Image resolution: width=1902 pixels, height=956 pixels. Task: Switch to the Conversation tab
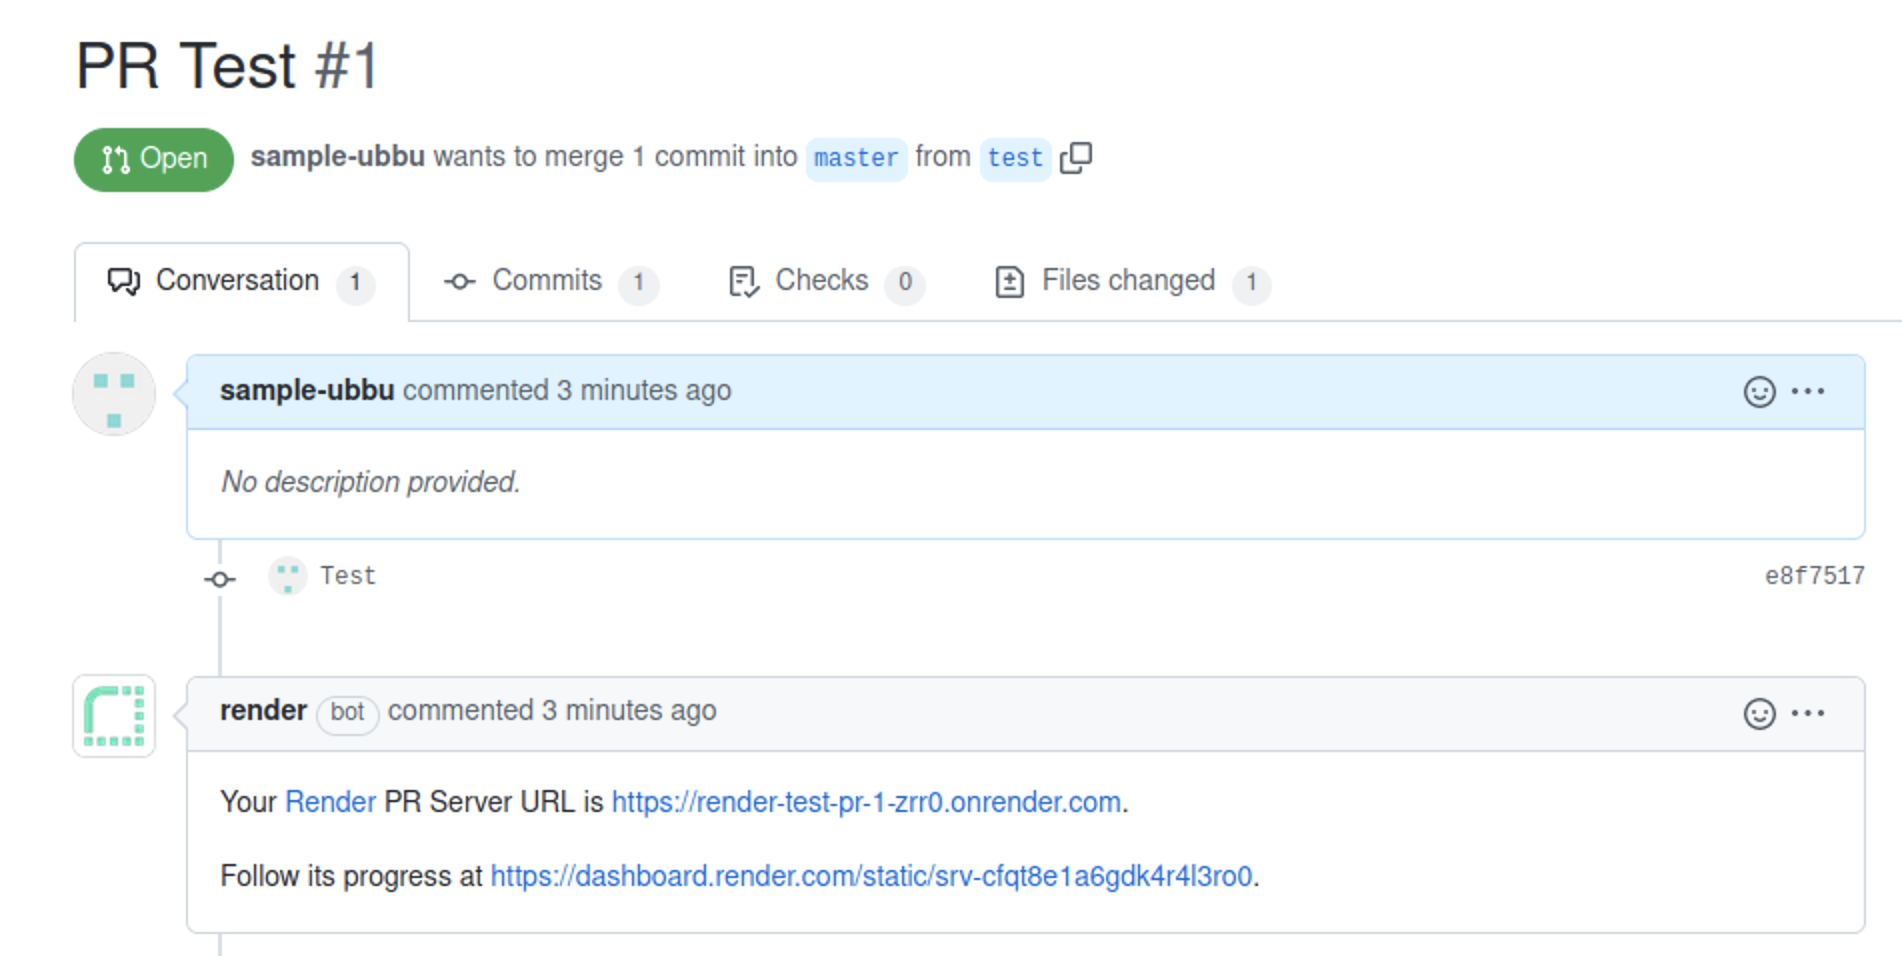click(x=240, y=282)
